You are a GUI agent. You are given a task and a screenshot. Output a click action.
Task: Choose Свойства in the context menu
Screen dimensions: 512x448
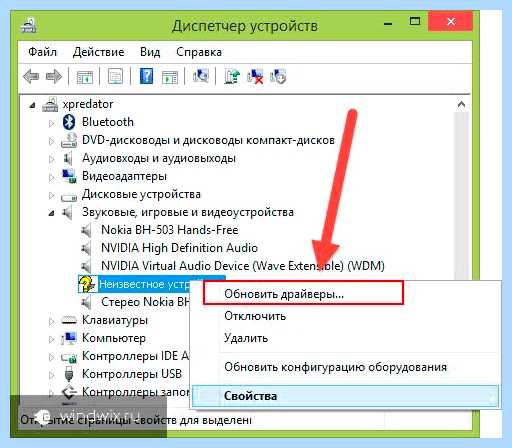coord(345,396)
